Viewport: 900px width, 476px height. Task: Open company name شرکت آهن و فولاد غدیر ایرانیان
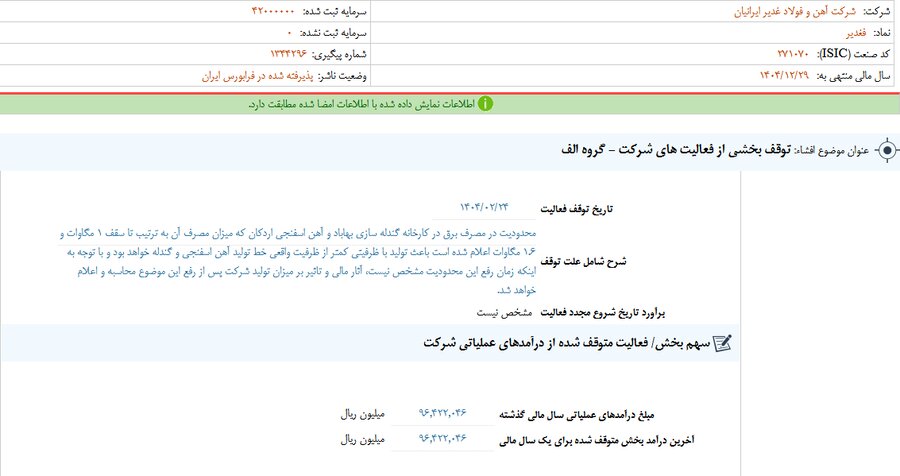[x=794, y=11]
